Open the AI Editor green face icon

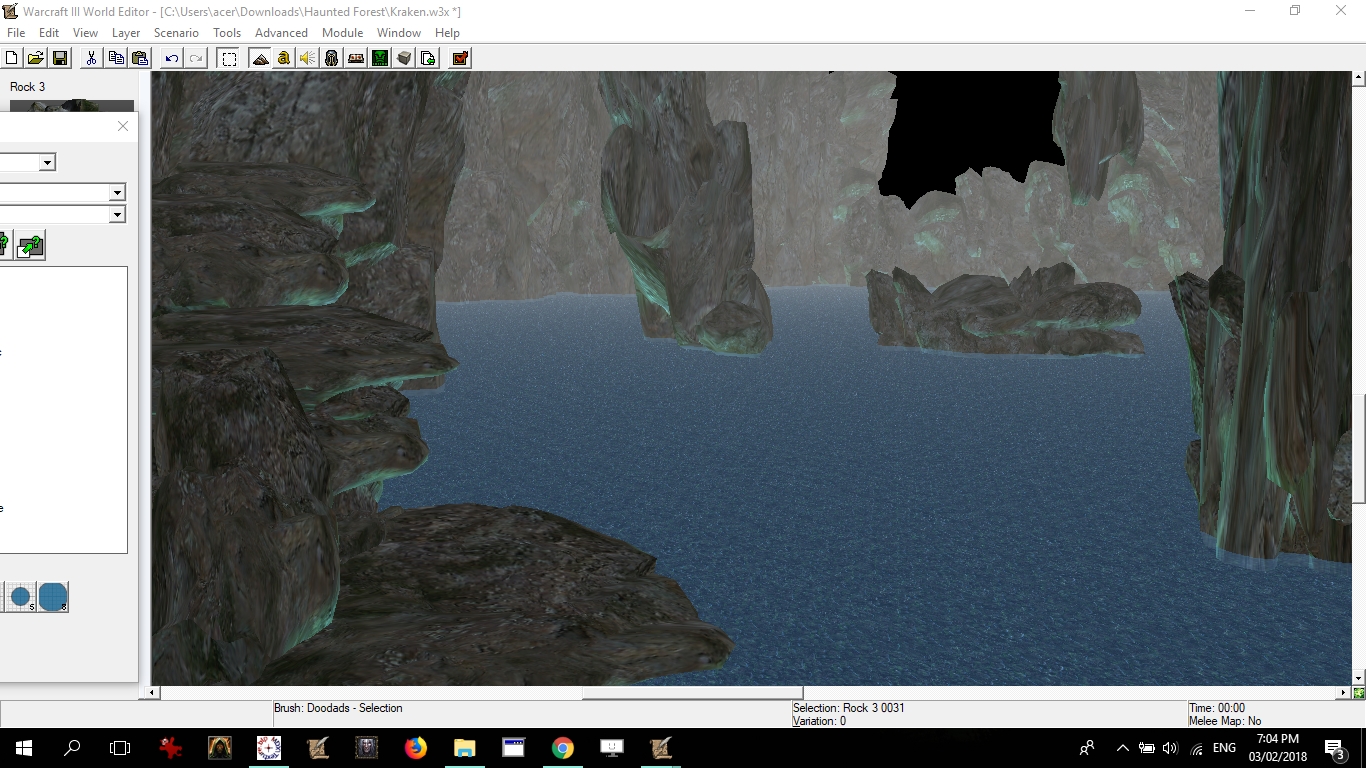tap(380, 58)
